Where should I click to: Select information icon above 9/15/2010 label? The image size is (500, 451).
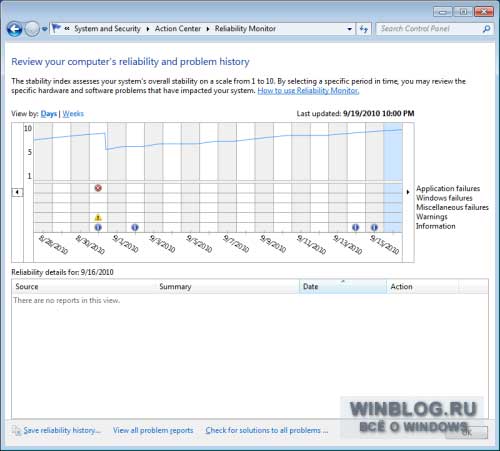[x=374, y=227]
